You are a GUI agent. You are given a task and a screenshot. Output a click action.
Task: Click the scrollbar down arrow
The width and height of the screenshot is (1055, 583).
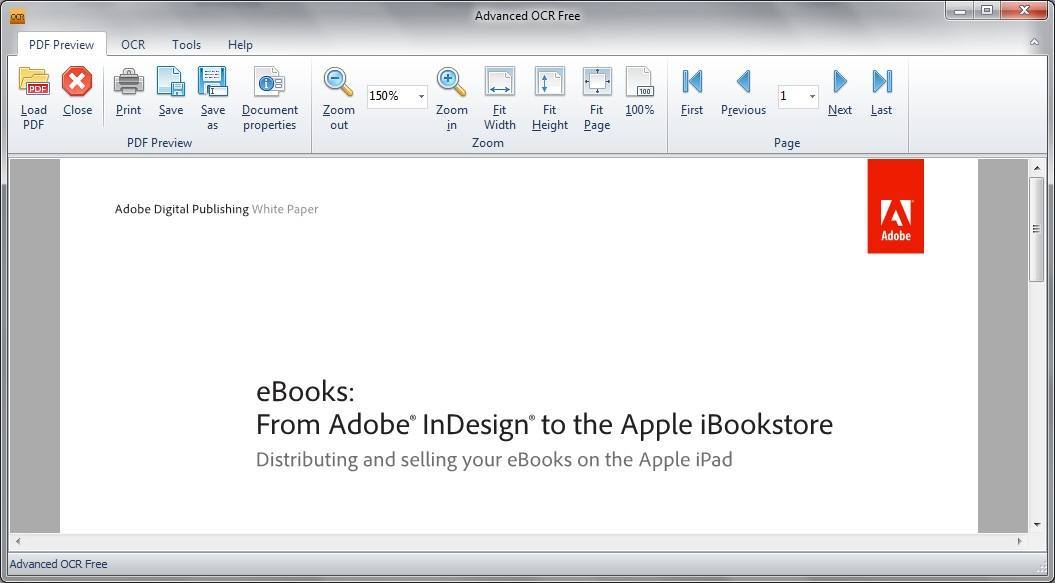coord(1037,523)
